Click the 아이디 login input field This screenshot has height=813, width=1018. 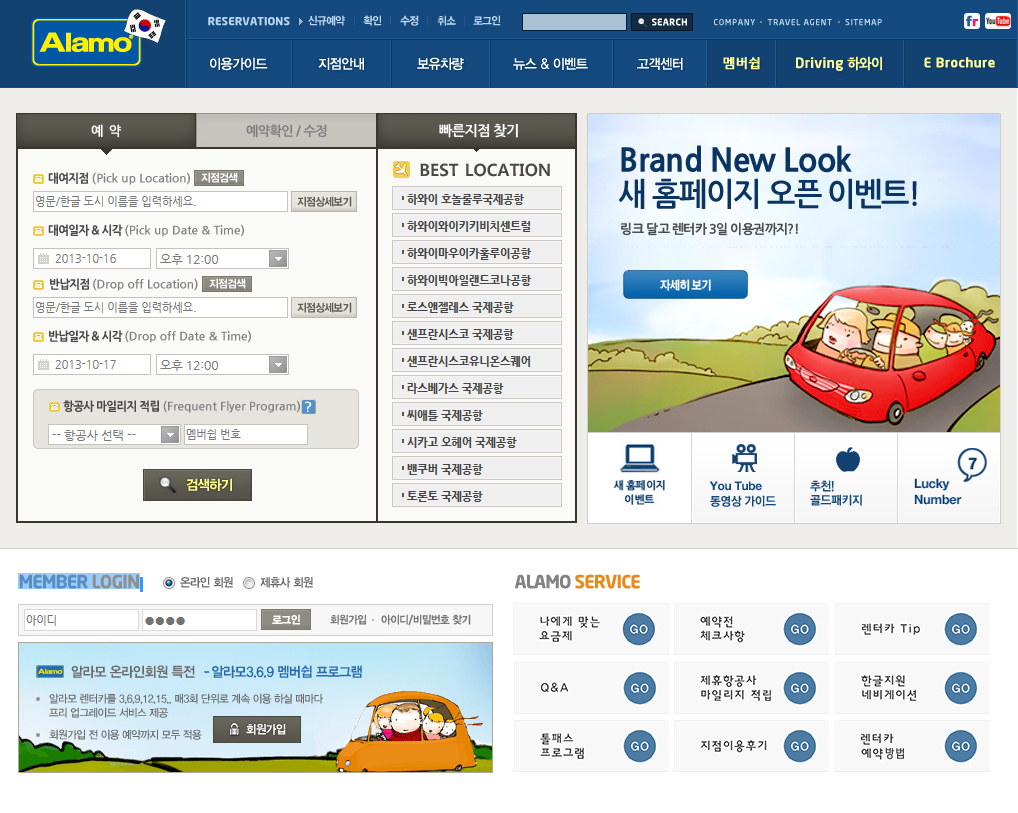tap(81, 620)
